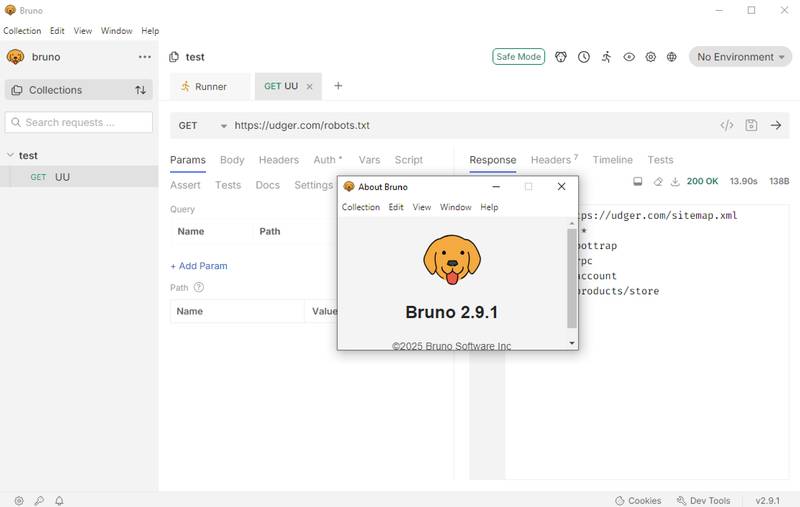Click the send request arrow icon
The height and width of the screenshot is (507, 800).
click(775, 126)
